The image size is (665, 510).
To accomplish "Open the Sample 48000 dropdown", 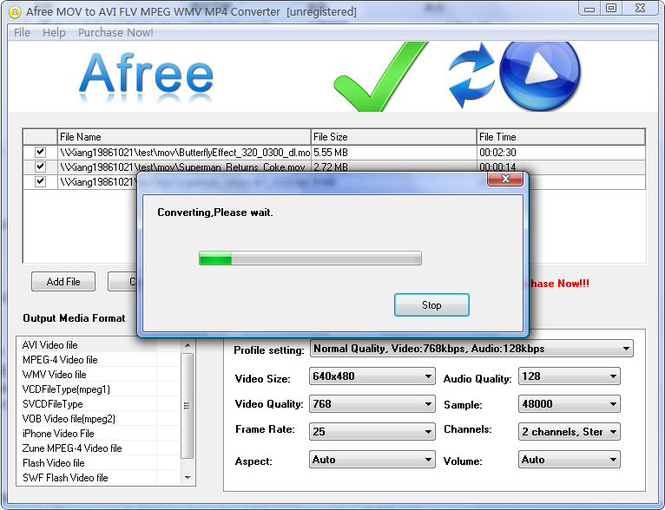I will tap(569, 404).
